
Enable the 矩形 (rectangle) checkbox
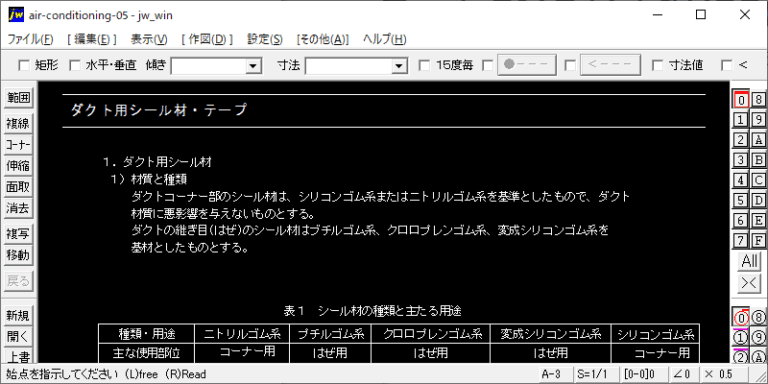[23, 65]
